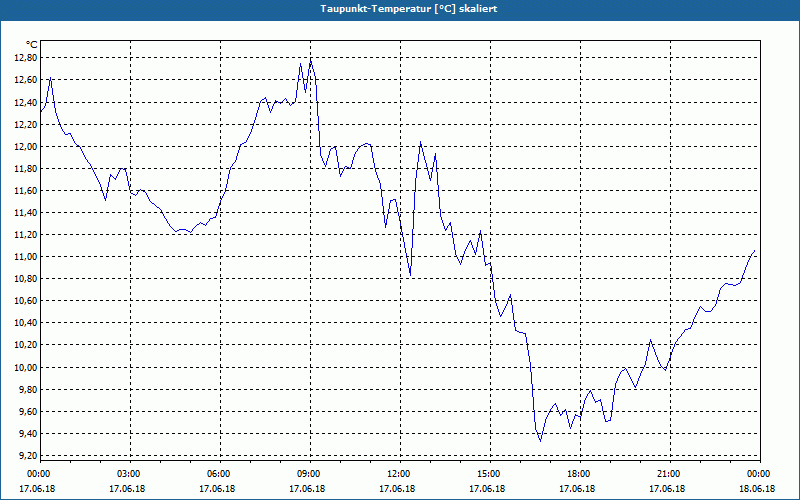This screenshot has height=500, width=800.
Task: Select the '18:00' time label
Action: [x=581, y=474]
